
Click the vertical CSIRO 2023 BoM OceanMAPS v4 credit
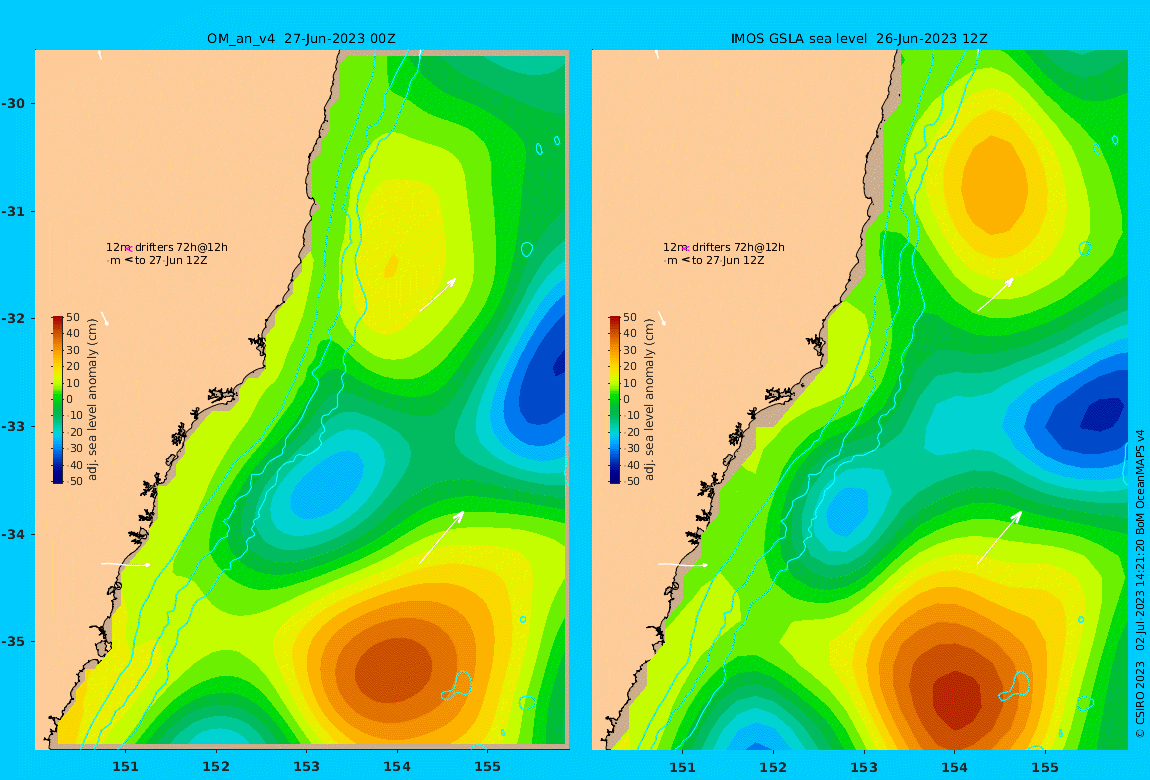pyautogui.click(x=1140, y=584)
